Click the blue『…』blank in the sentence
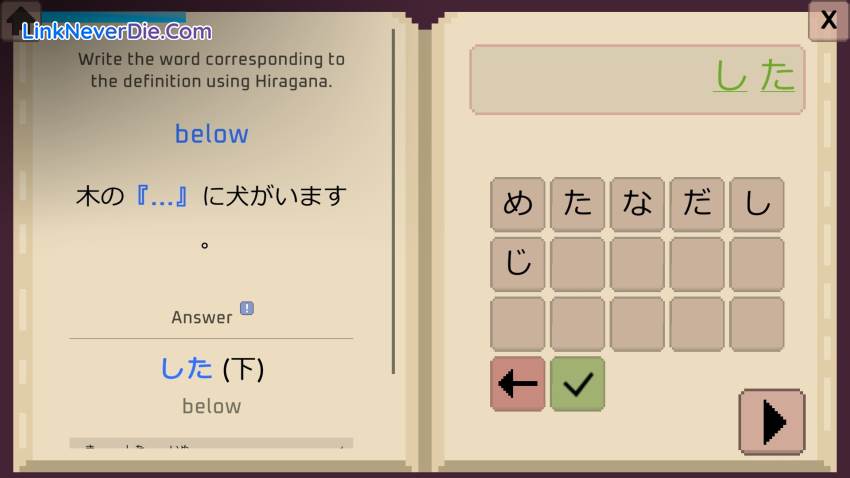The width and height of the screenshot is (850, 478). point(166,196)
